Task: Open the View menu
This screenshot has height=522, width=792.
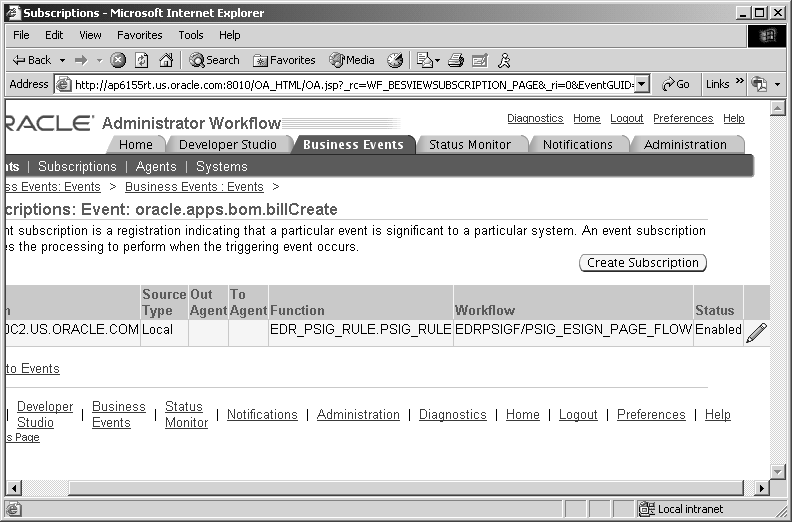Action: pos(90,35)
